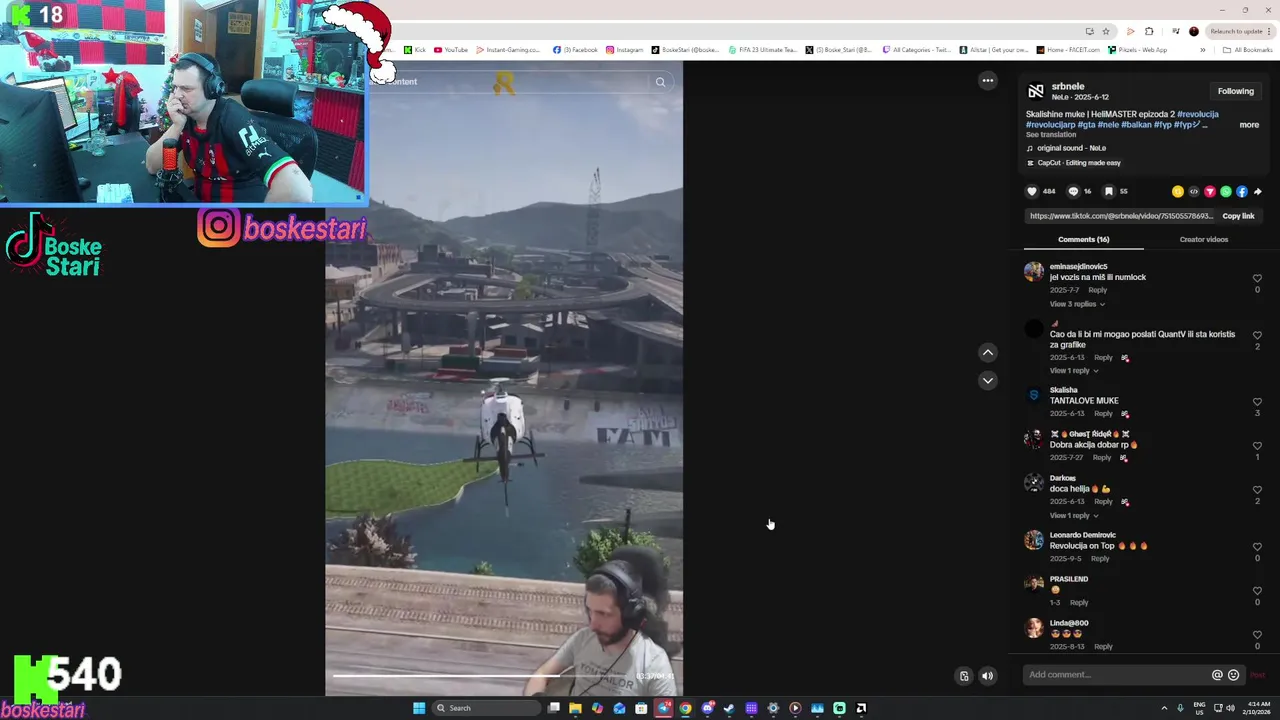
Task: Expand View 1 reply under QuantV comment
Action: pyautogui.click(x=1074, y=371)
